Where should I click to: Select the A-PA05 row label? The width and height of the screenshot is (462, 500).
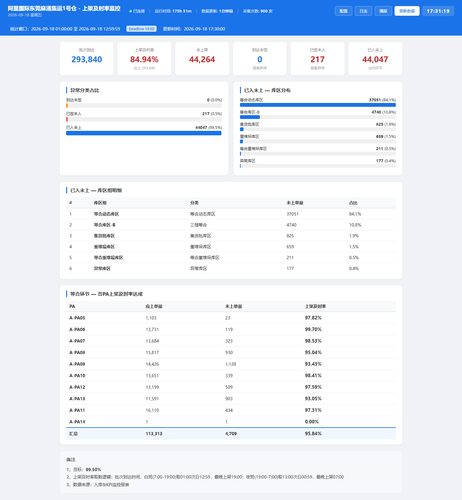77,318
